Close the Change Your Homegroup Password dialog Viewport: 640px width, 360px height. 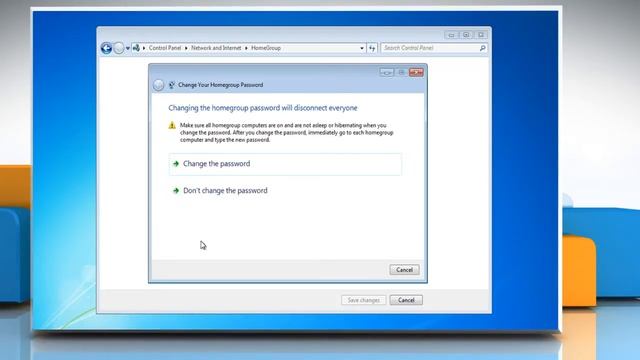(416, 73)
